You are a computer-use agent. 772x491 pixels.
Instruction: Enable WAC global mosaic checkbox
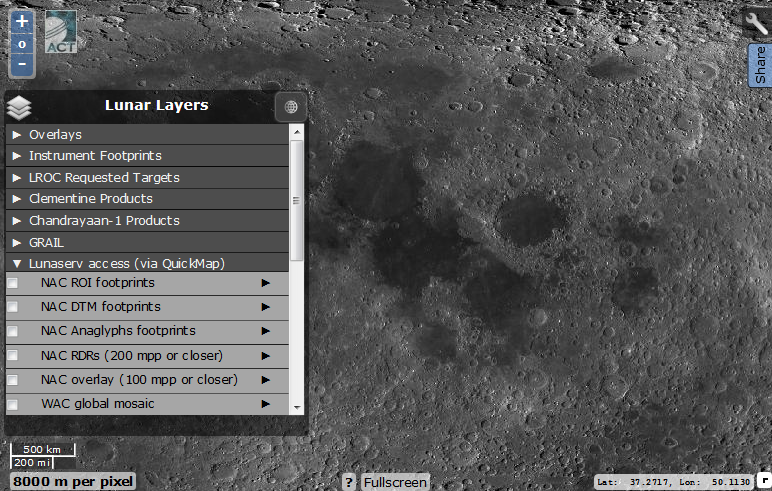click(13, 404)
